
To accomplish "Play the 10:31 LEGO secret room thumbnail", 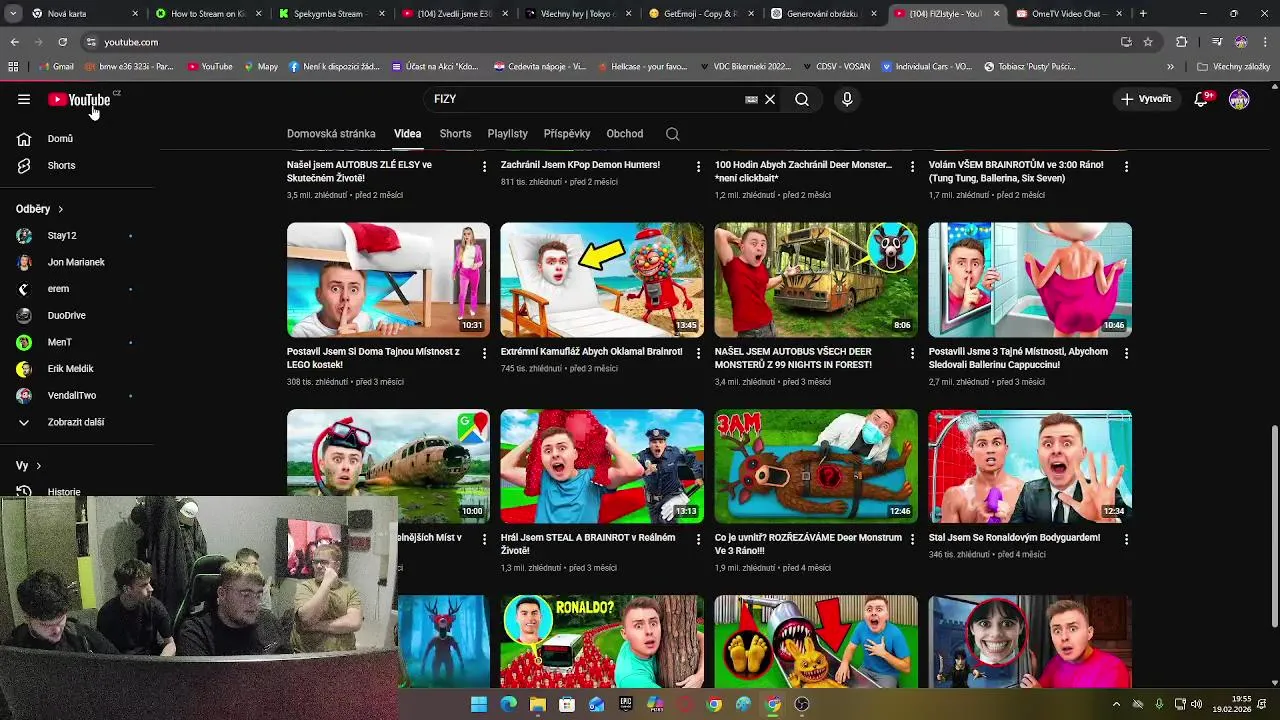I will tap(388, 280).
